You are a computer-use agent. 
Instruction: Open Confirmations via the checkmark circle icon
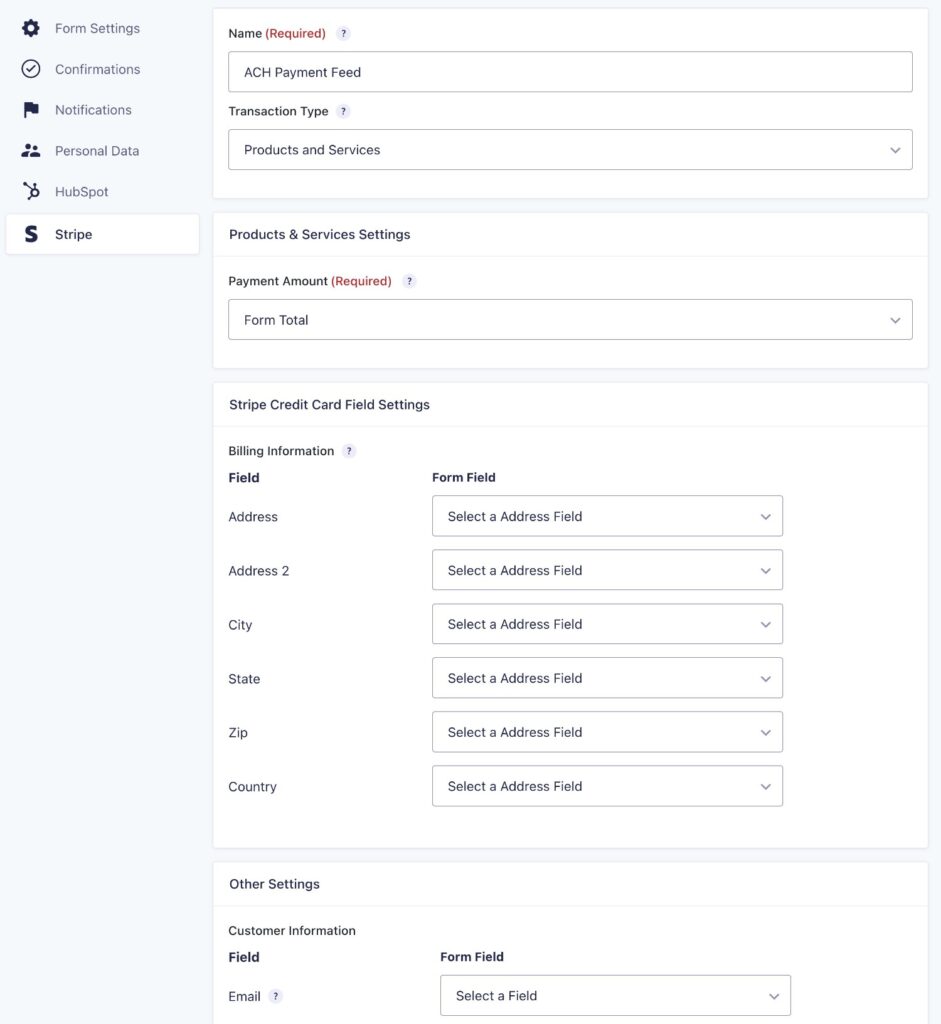pyautogui.click(x=30, y=68)
